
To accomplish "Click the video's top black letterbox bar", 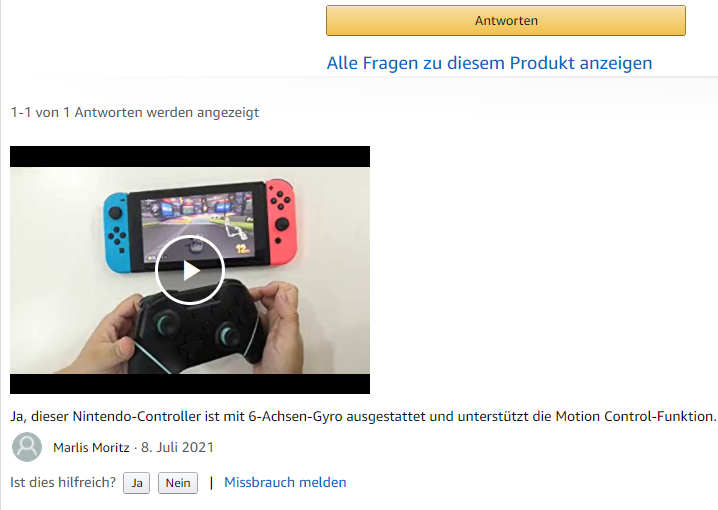I will coord(190,157).
